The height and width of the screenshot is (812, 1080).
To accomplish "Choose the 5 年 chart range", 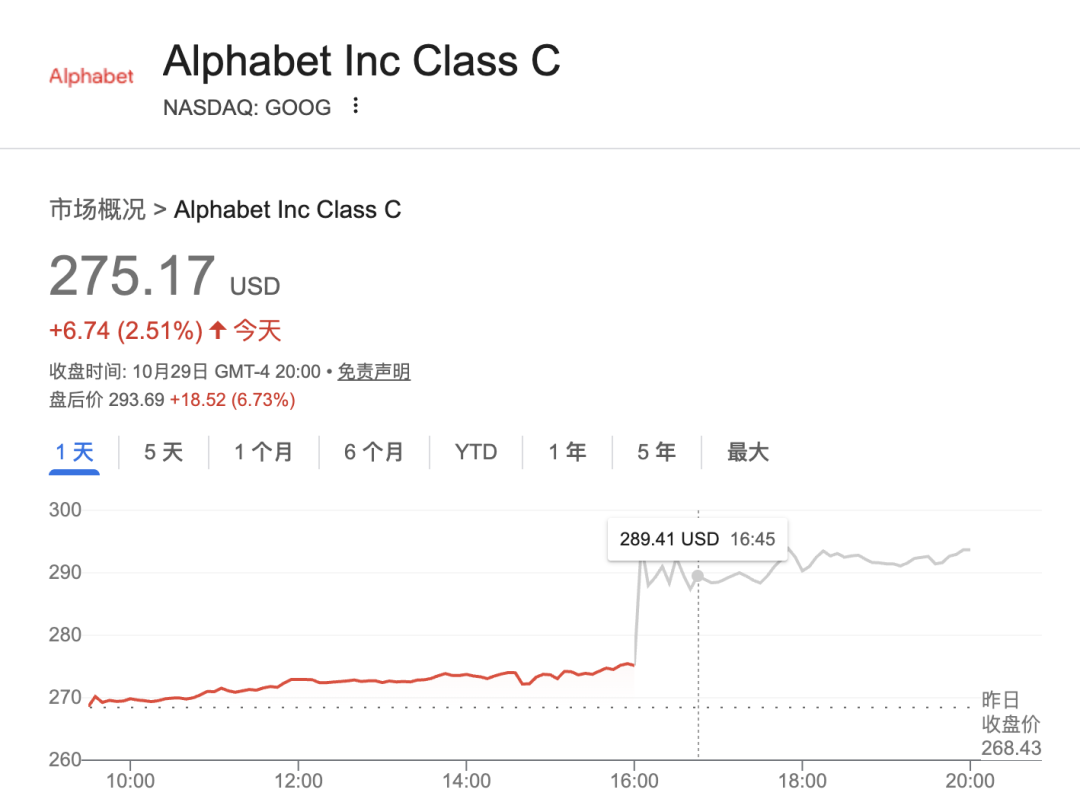I will [x=656, y=452].
